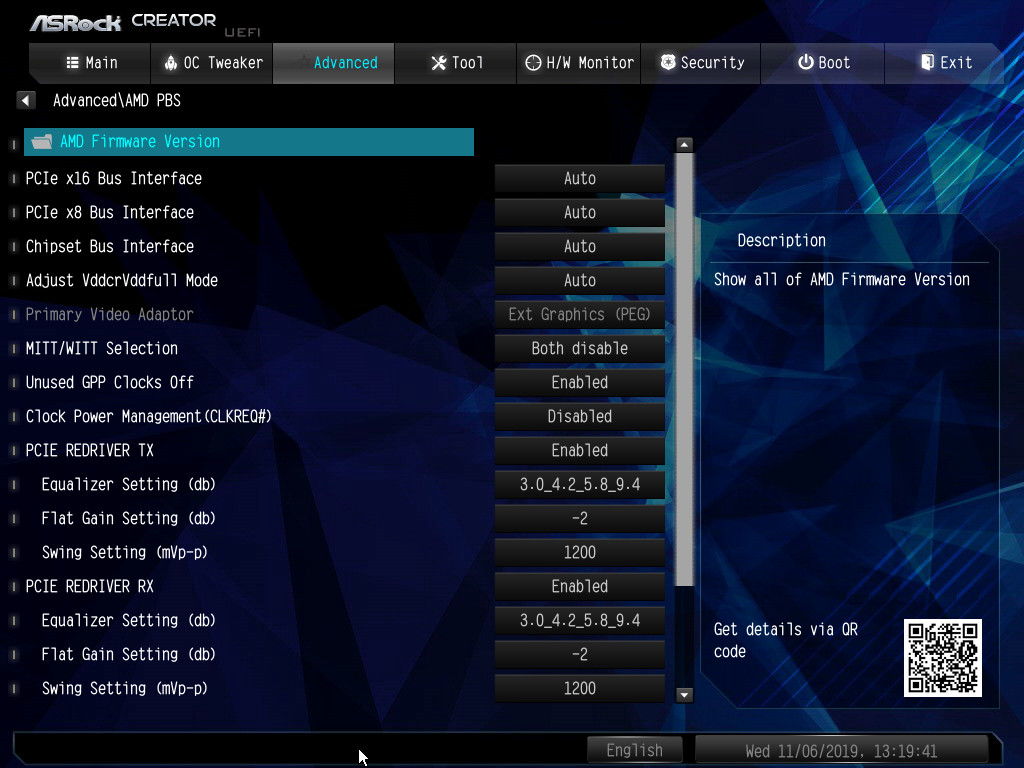Viewport: 1024px width, 768px height.
Task: Click the QR code image
Action: point(942,657)
